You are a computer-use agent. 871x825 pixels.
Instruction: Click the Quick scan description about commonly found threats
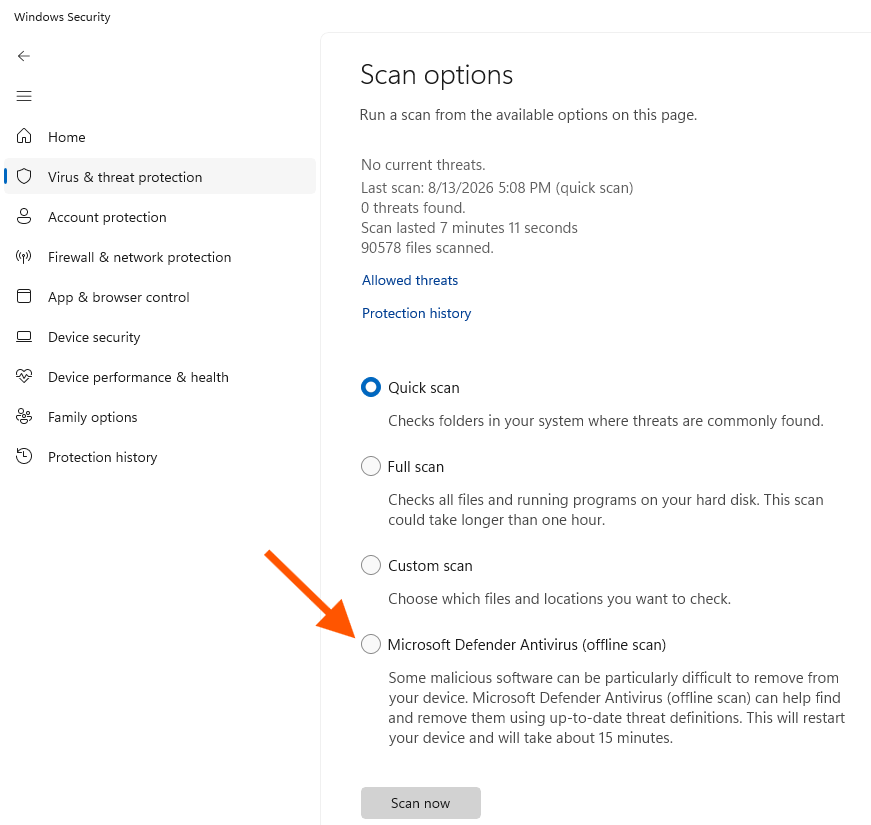[606, 421]
